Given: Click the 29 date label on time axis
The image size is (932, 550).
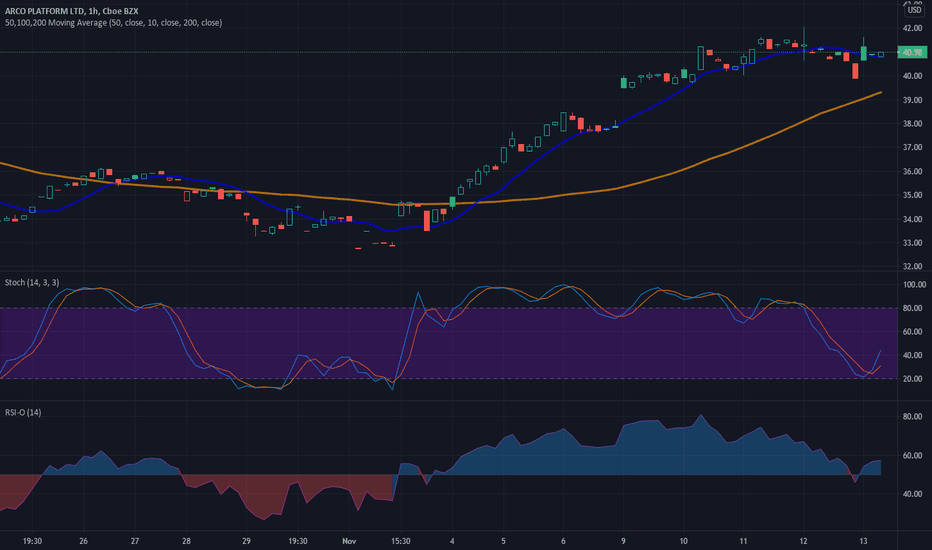Looking at the screenshot, I should (246, 541).
